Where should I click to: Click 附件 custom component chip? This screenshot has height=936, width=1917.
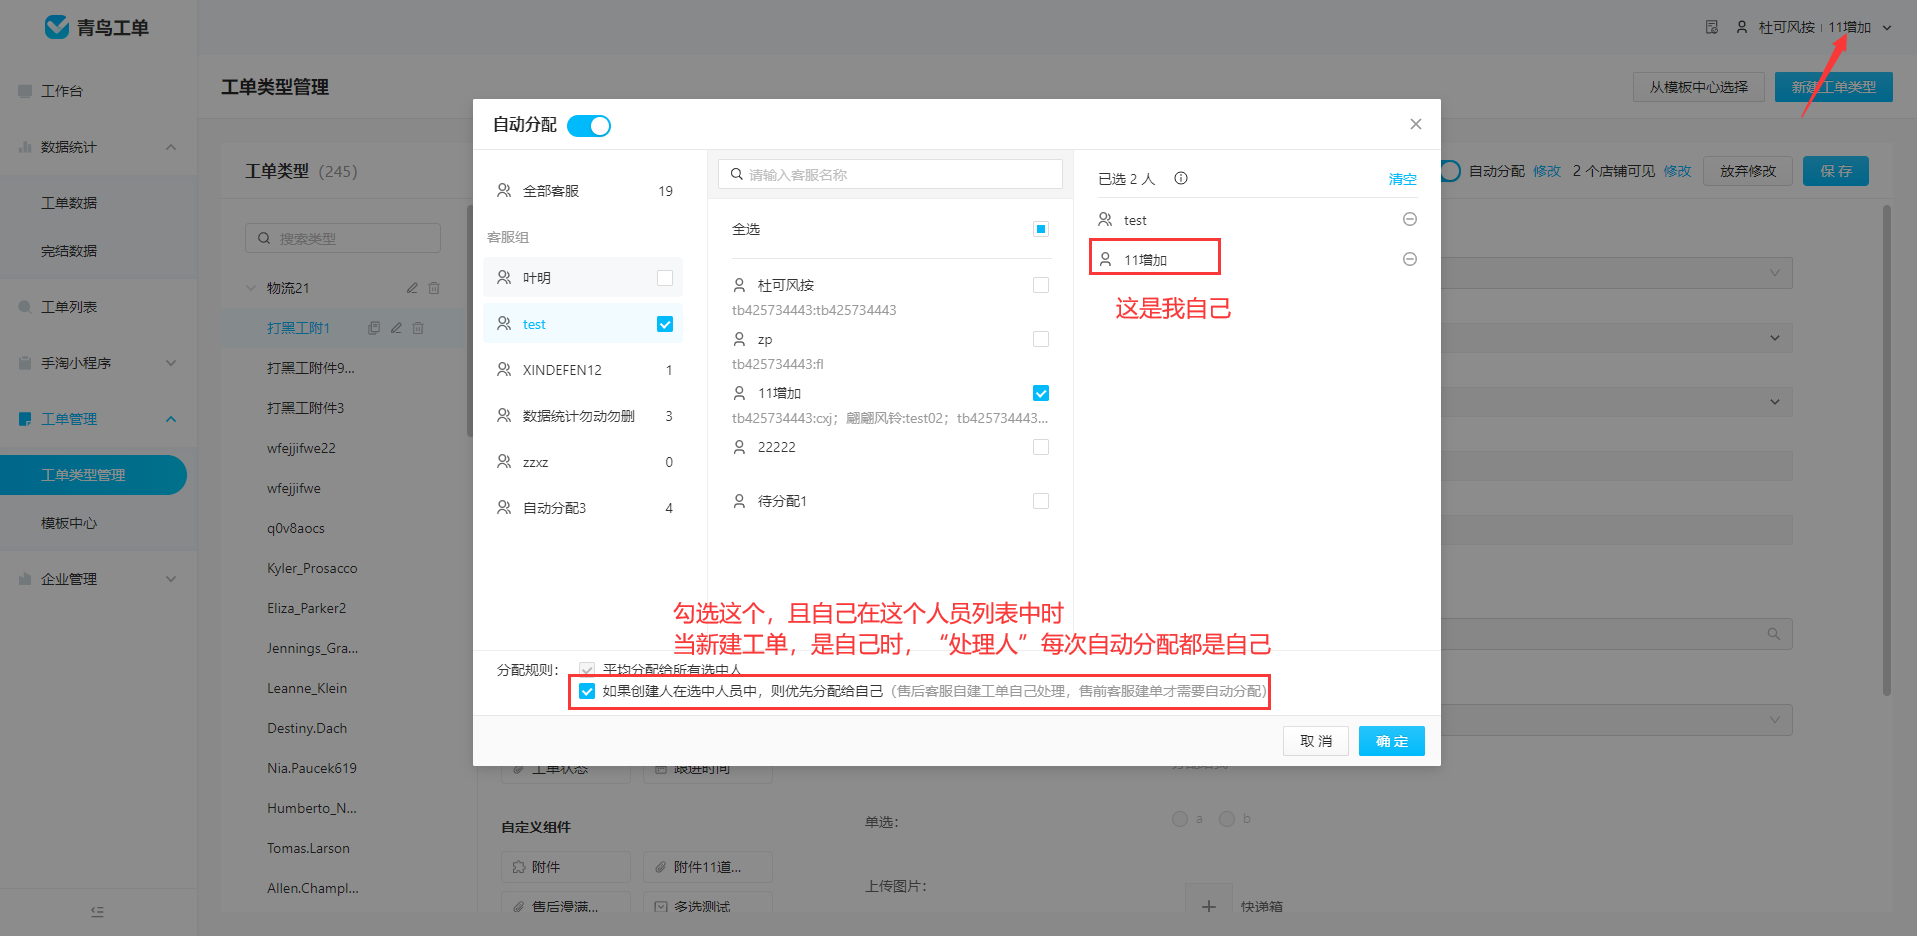tap(566, 867)
